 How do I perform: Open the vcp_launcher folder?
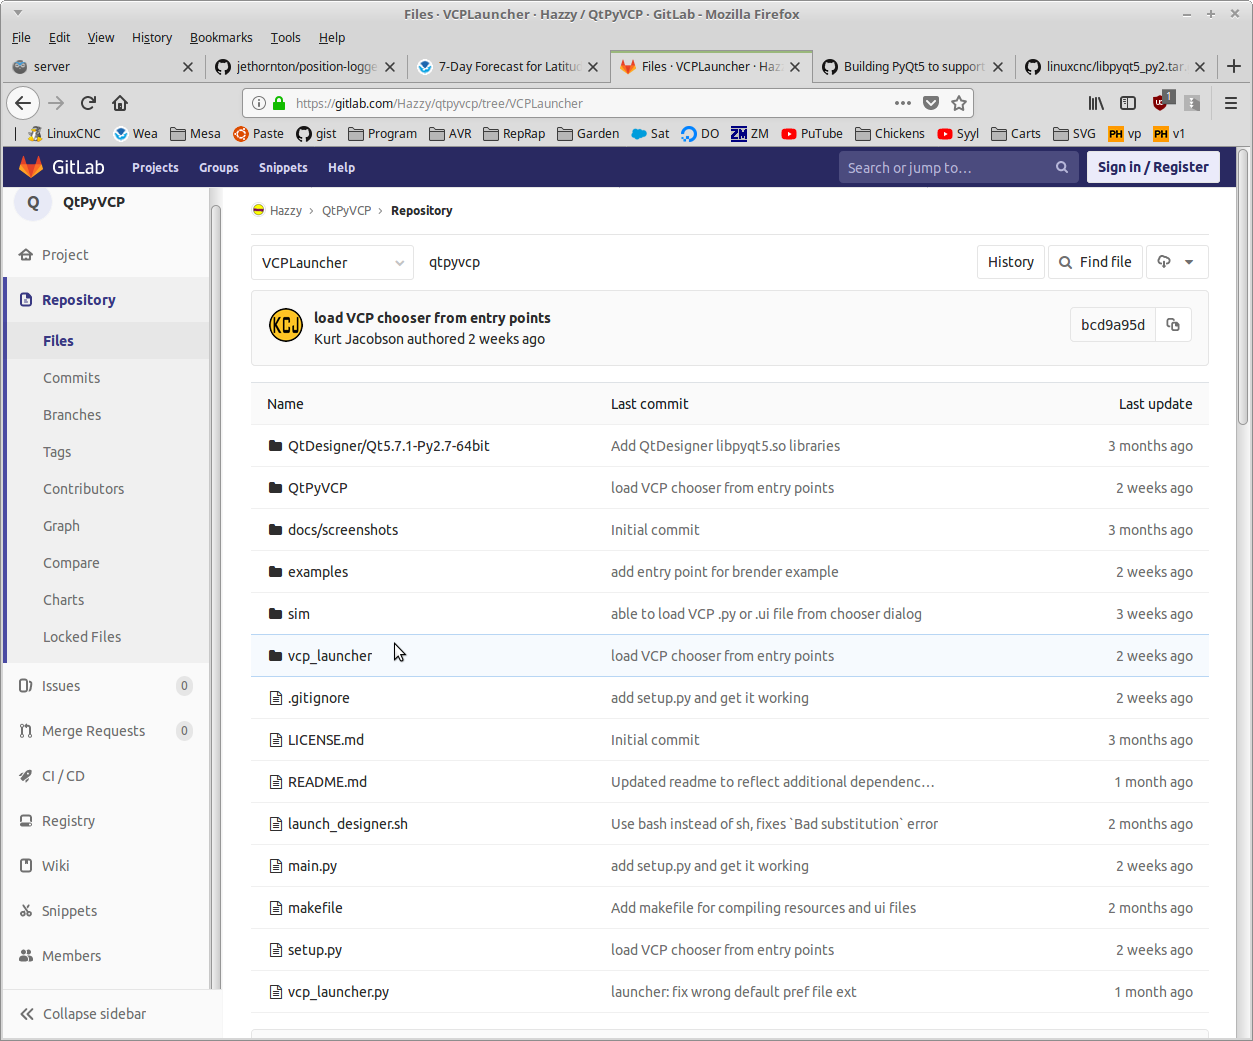click(330, 656)
